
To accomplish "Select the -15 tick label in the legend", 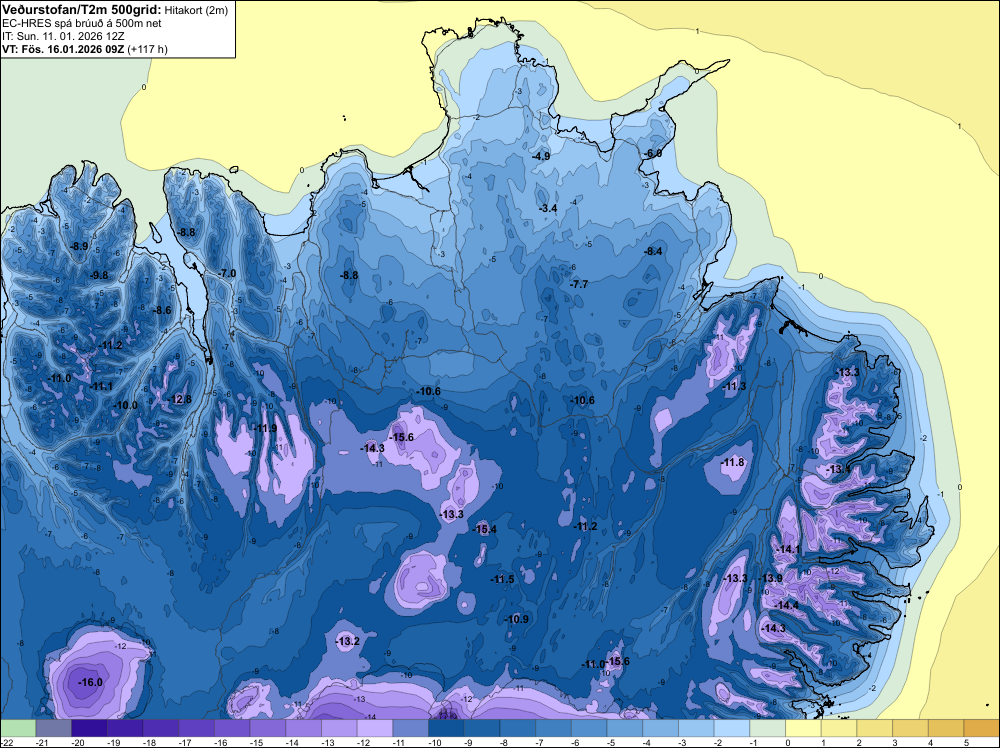I will [x=256, y=742].
